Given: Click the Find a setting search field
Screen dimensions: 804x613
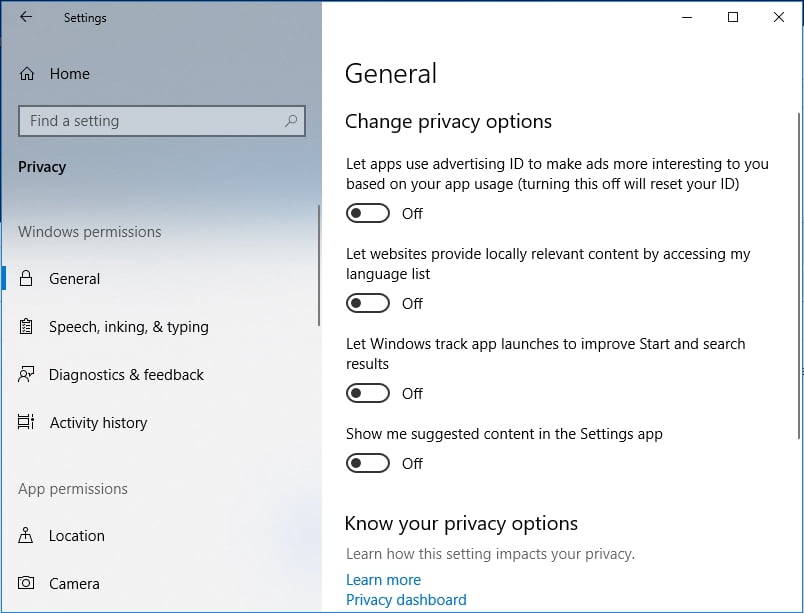Looking at the screenshot, I should click(x=162, y=121).
